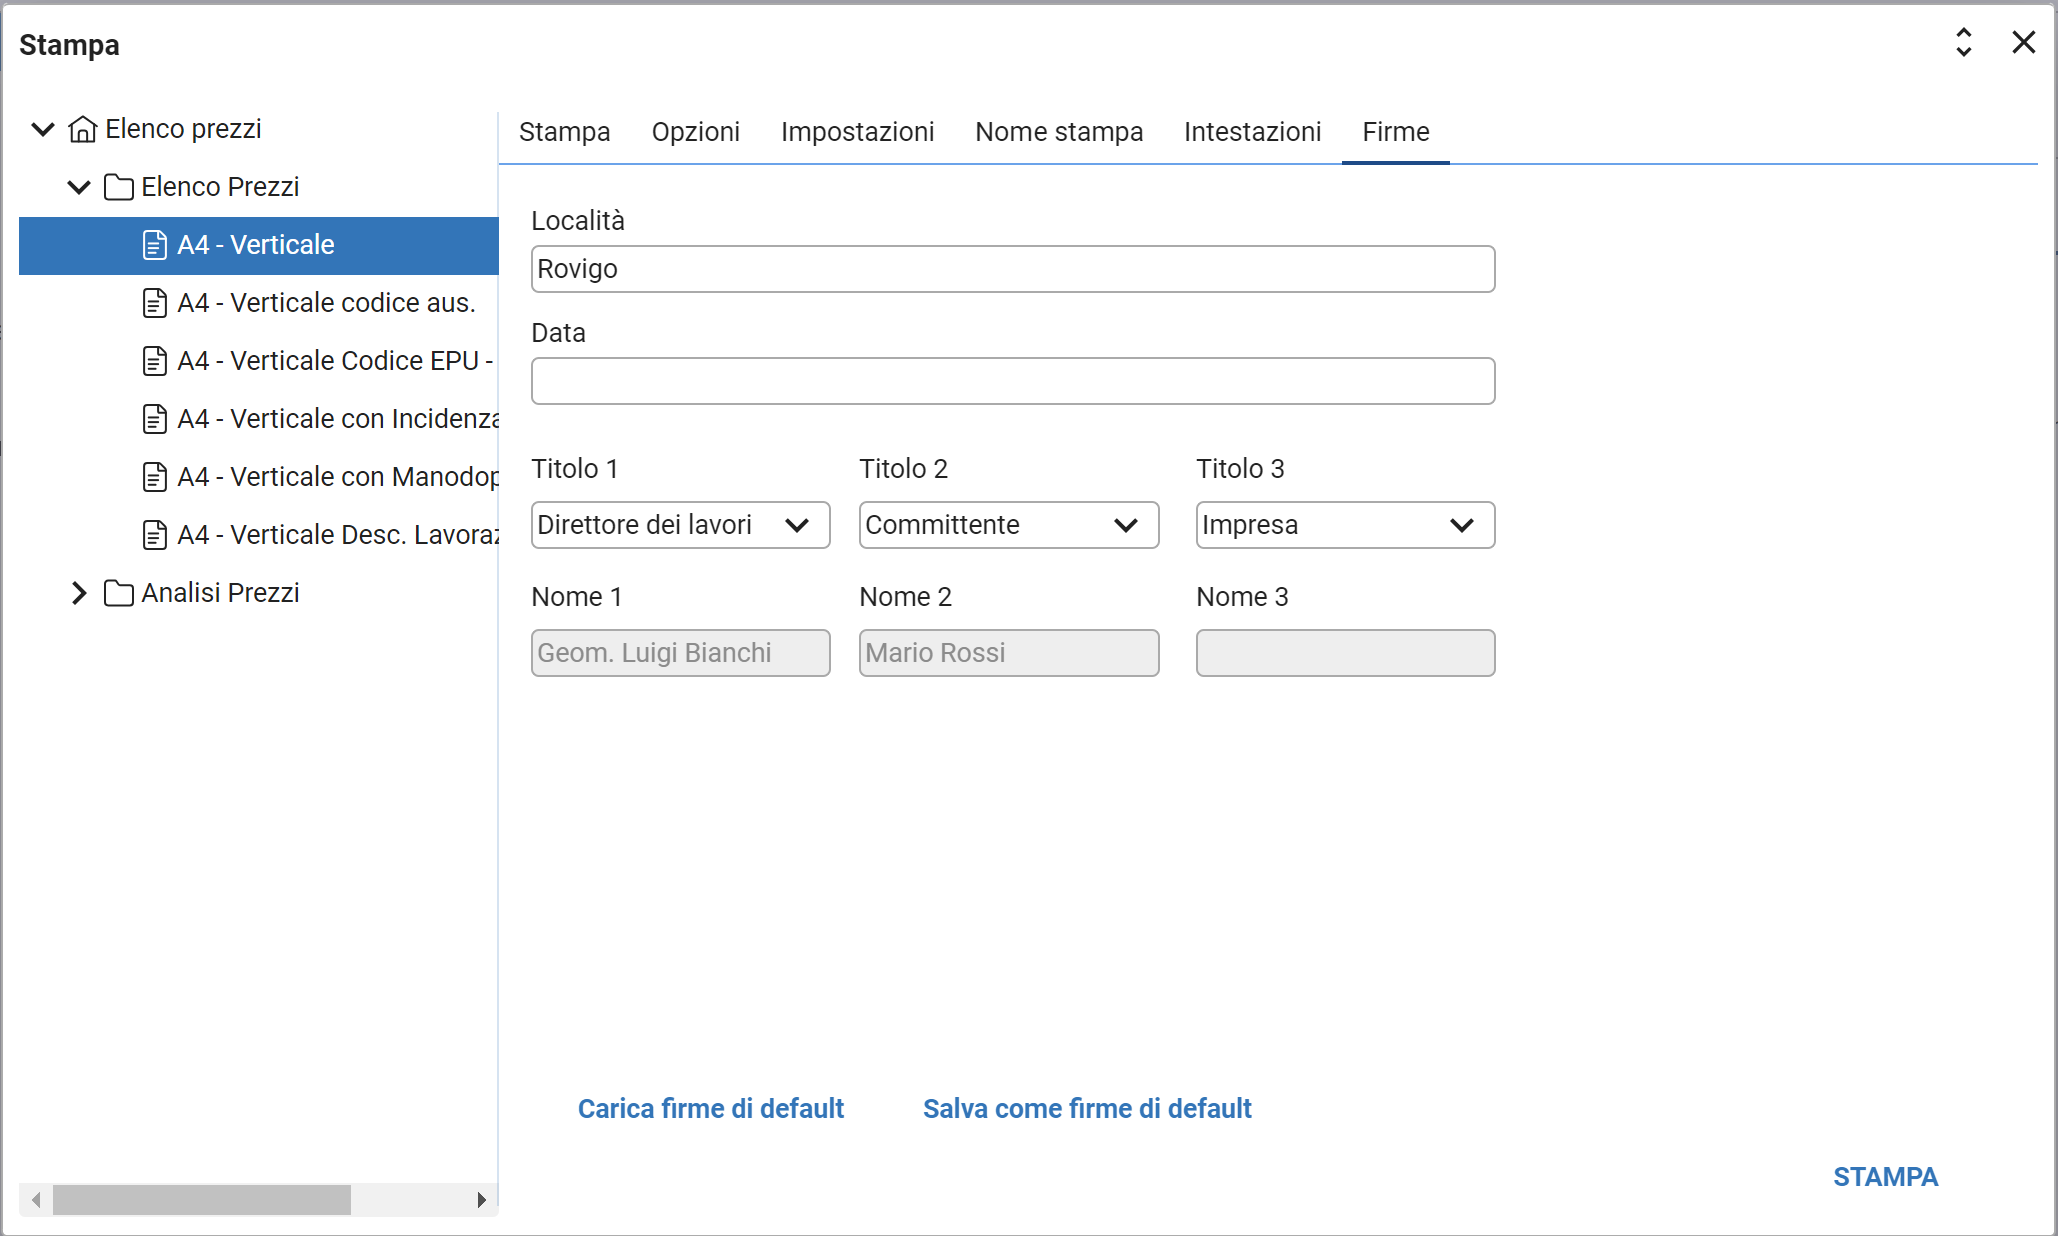Open the Titolo 2 Committente dropdown

tap(1008, 525)
